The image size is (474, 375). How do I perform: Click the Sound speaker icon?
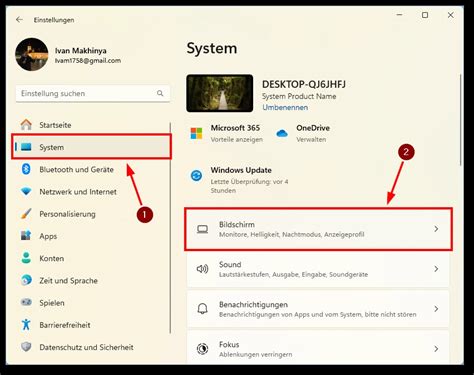pyautogui.click(x=202, y=269)
